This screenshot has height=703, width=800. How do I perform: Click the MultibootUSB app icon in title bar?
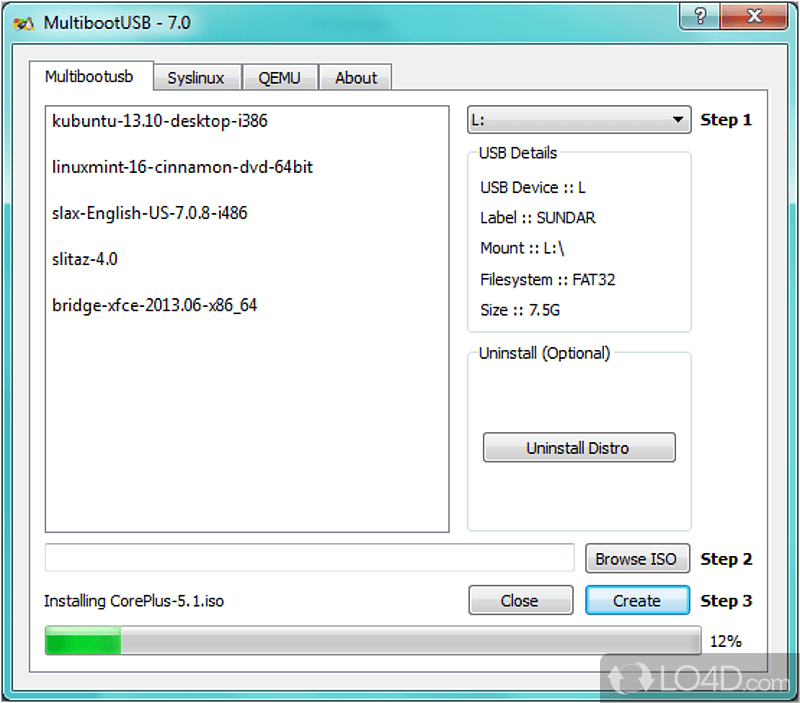[23, 23]
